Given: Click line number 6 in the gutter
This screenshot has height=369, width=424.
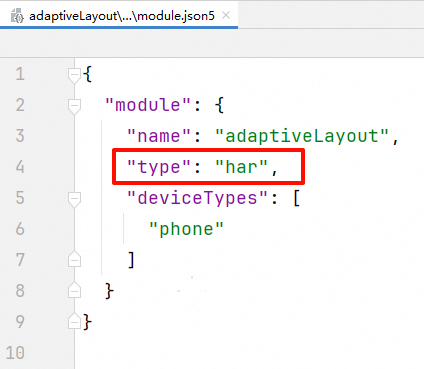Looking at the screenshot, I should 20,229.
